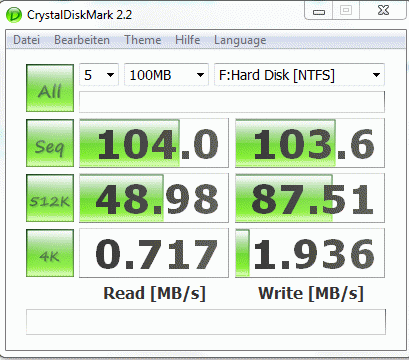
Task: Select the 512K read result 48.98
Action: point(154,198)
